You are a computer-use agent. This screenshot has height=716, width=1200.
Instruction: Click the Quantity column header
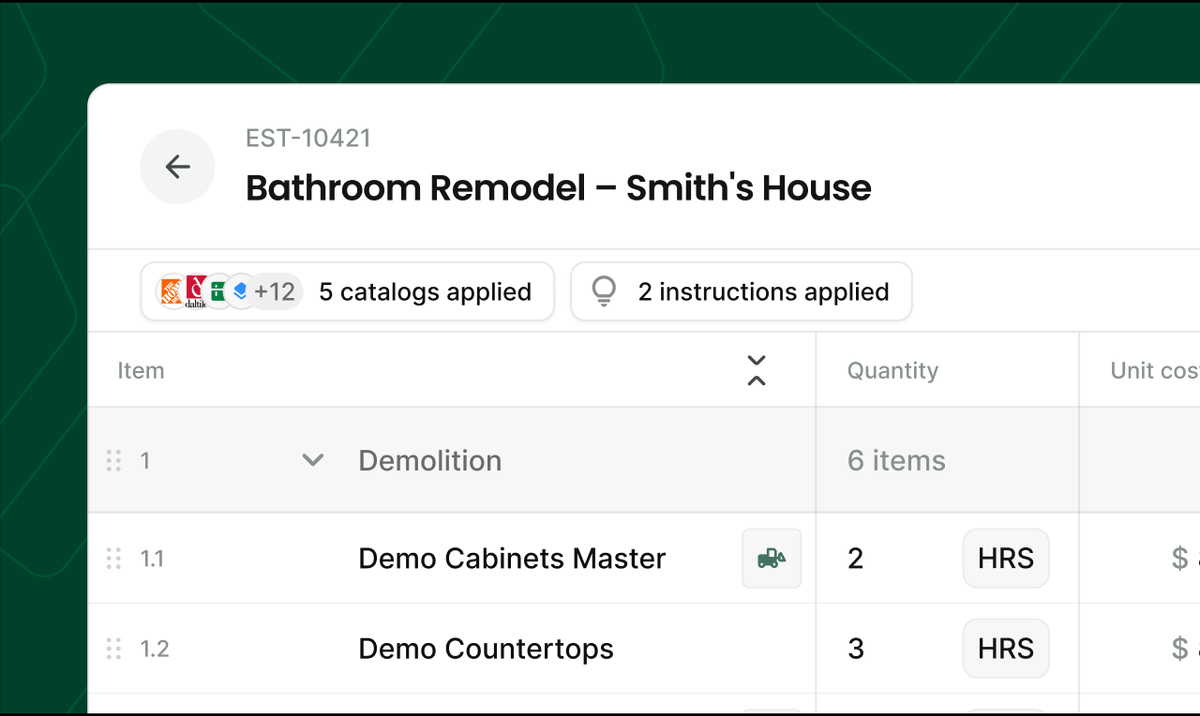coord(893,371)
